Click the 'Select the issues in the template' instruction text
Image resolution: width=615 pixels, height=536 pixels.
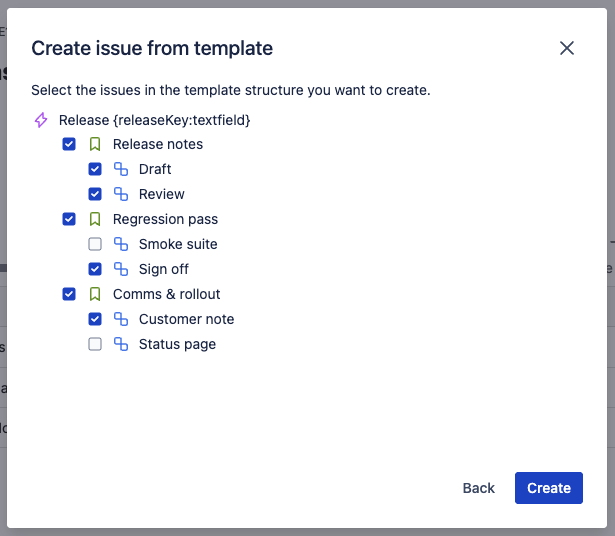[x=231, y=90]
